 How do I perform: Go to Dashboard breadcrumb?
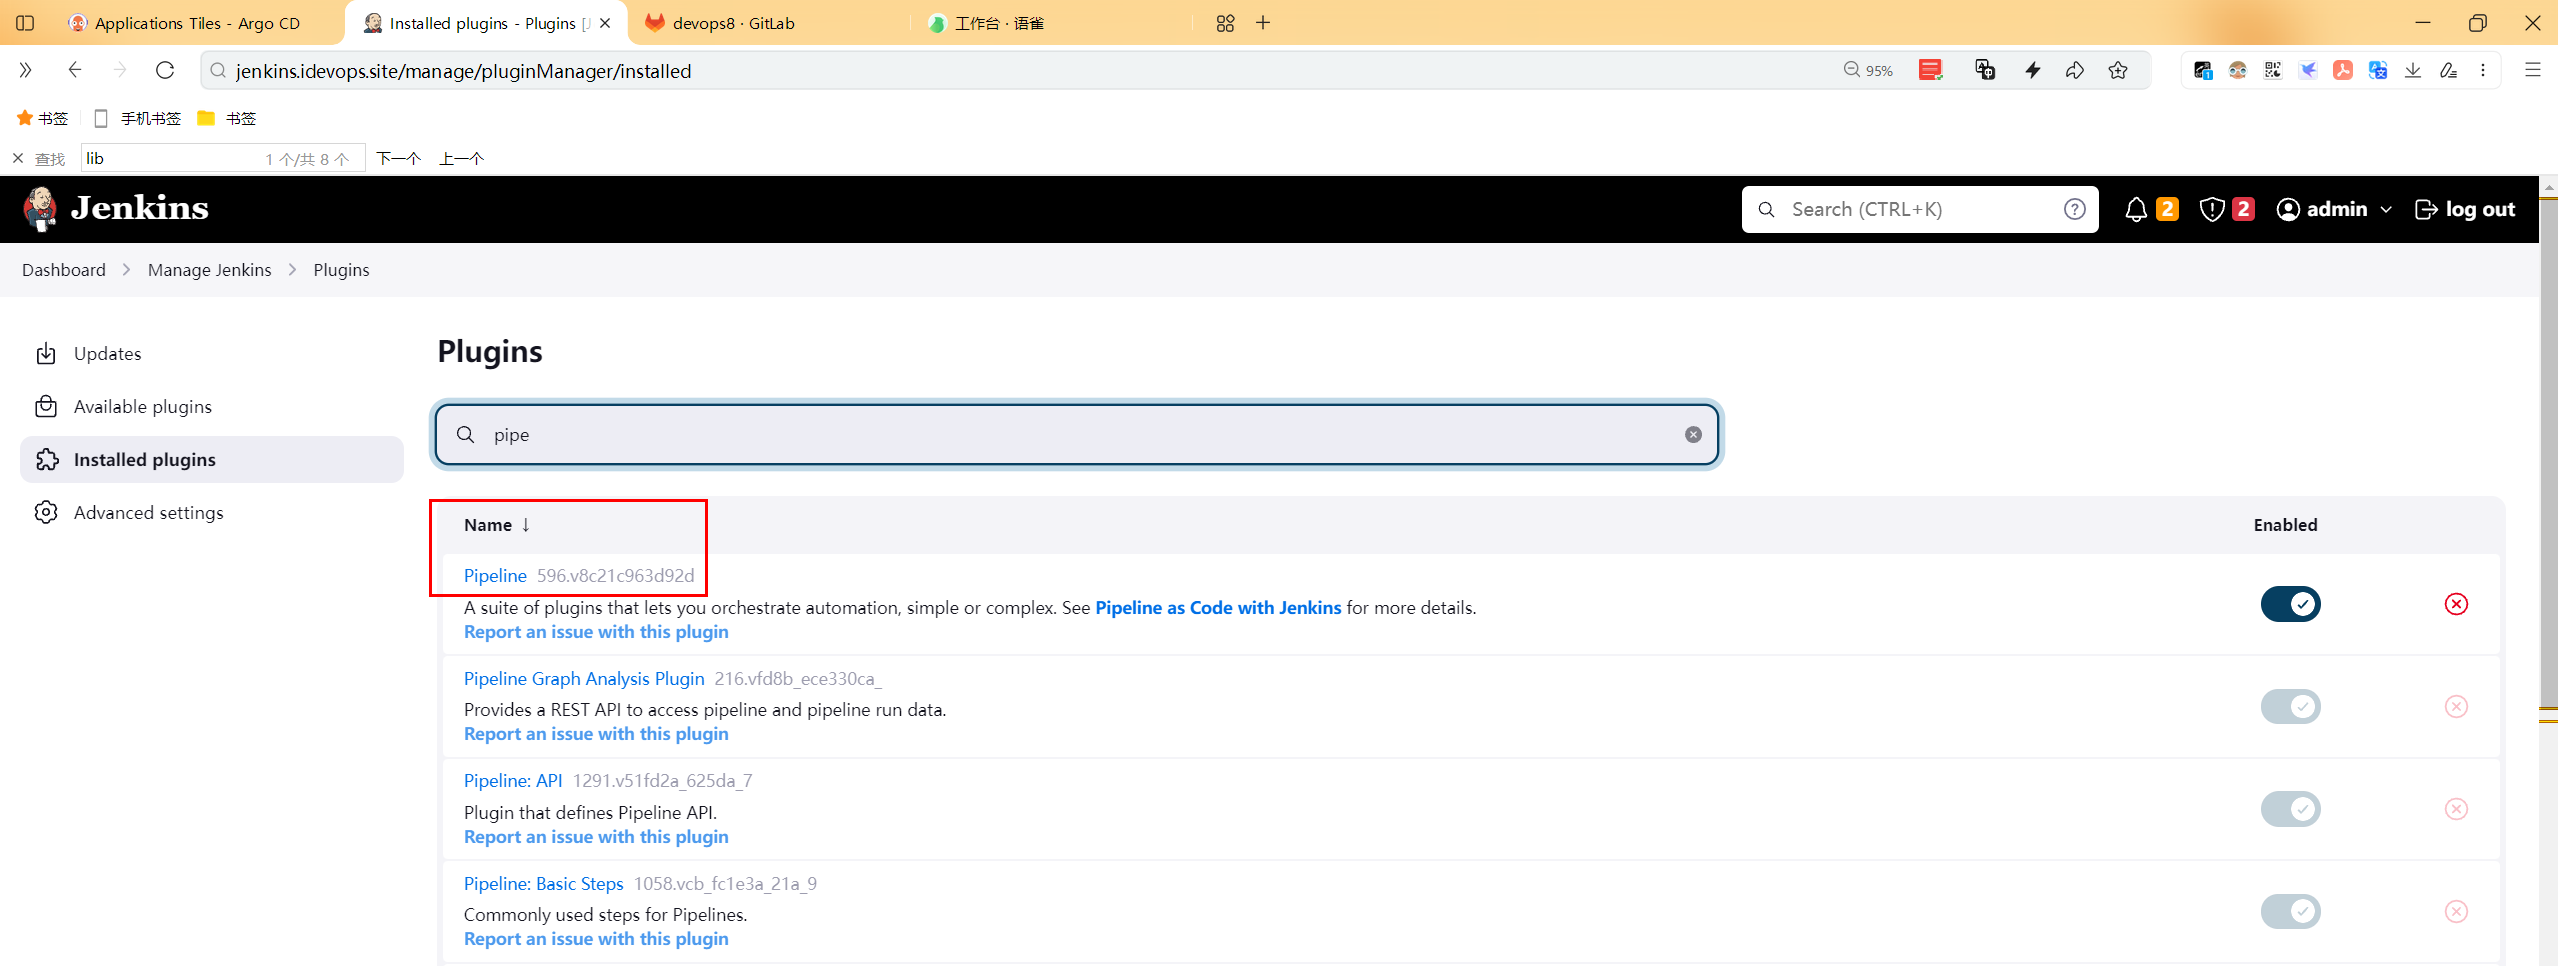point(64,270)
